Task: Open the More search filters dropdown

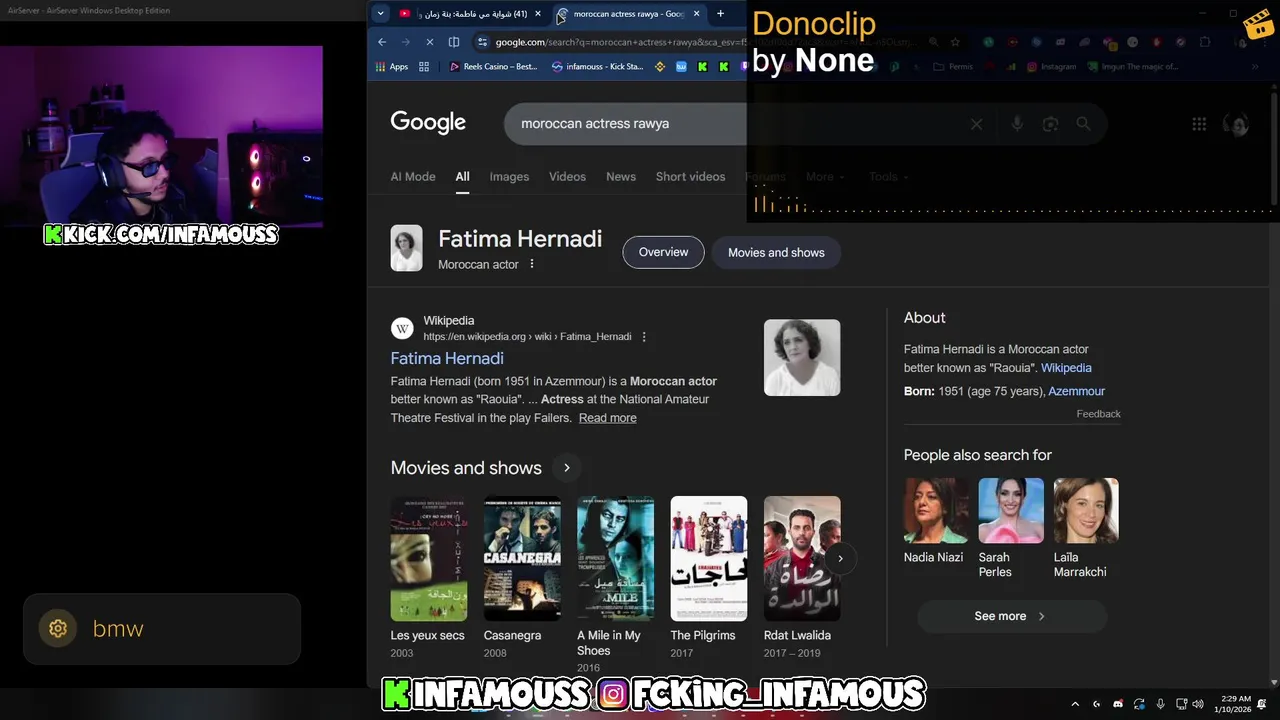Action: [x=825, y=177]
